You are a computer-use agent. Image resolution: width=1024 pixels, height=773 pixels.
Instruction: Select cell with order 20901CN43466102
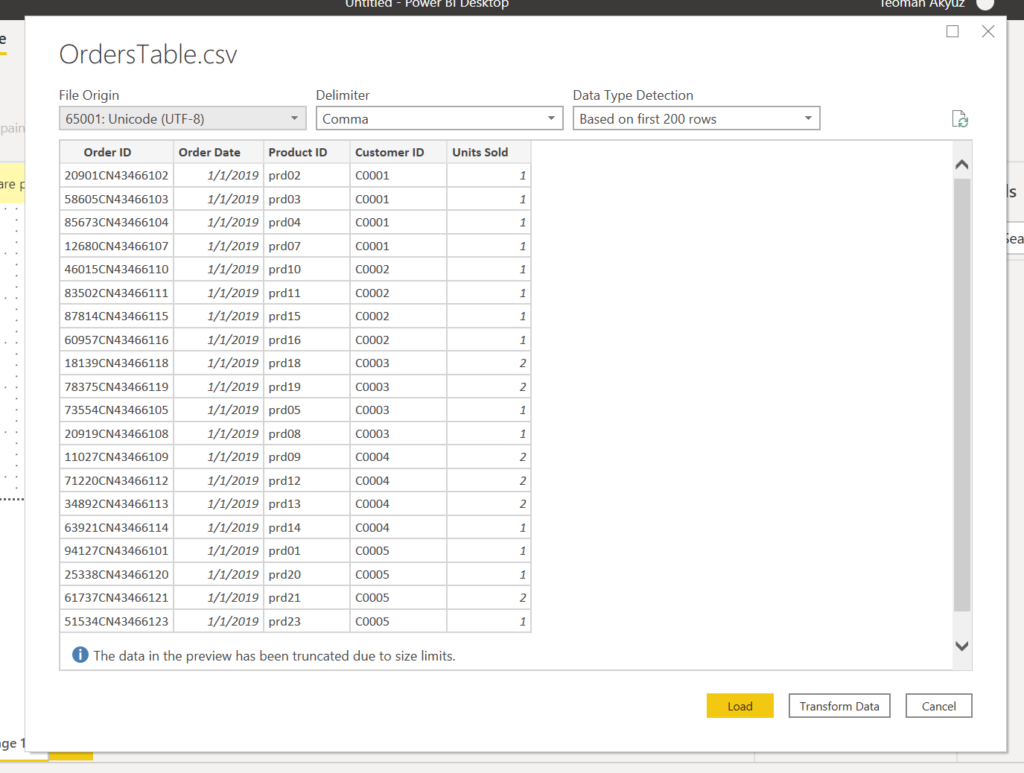coord(116,176)
